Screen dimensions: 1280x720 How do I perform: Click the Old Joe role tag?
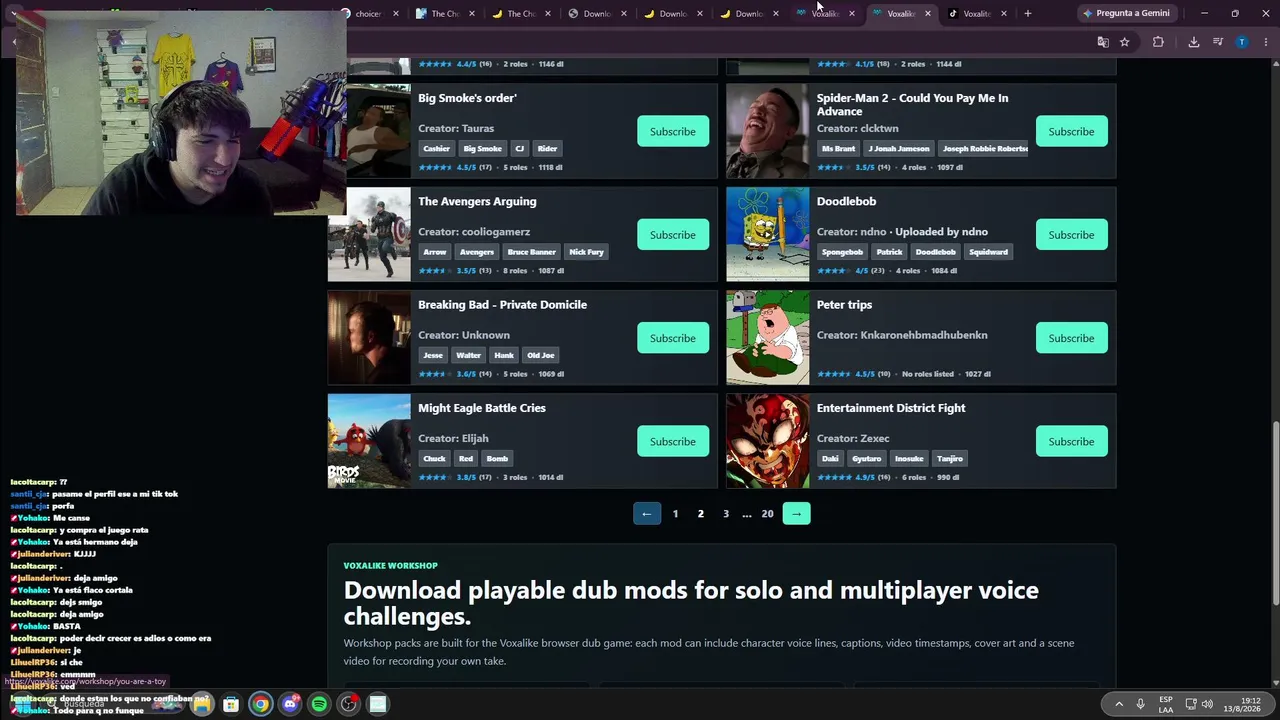click(x=541, y=355)
